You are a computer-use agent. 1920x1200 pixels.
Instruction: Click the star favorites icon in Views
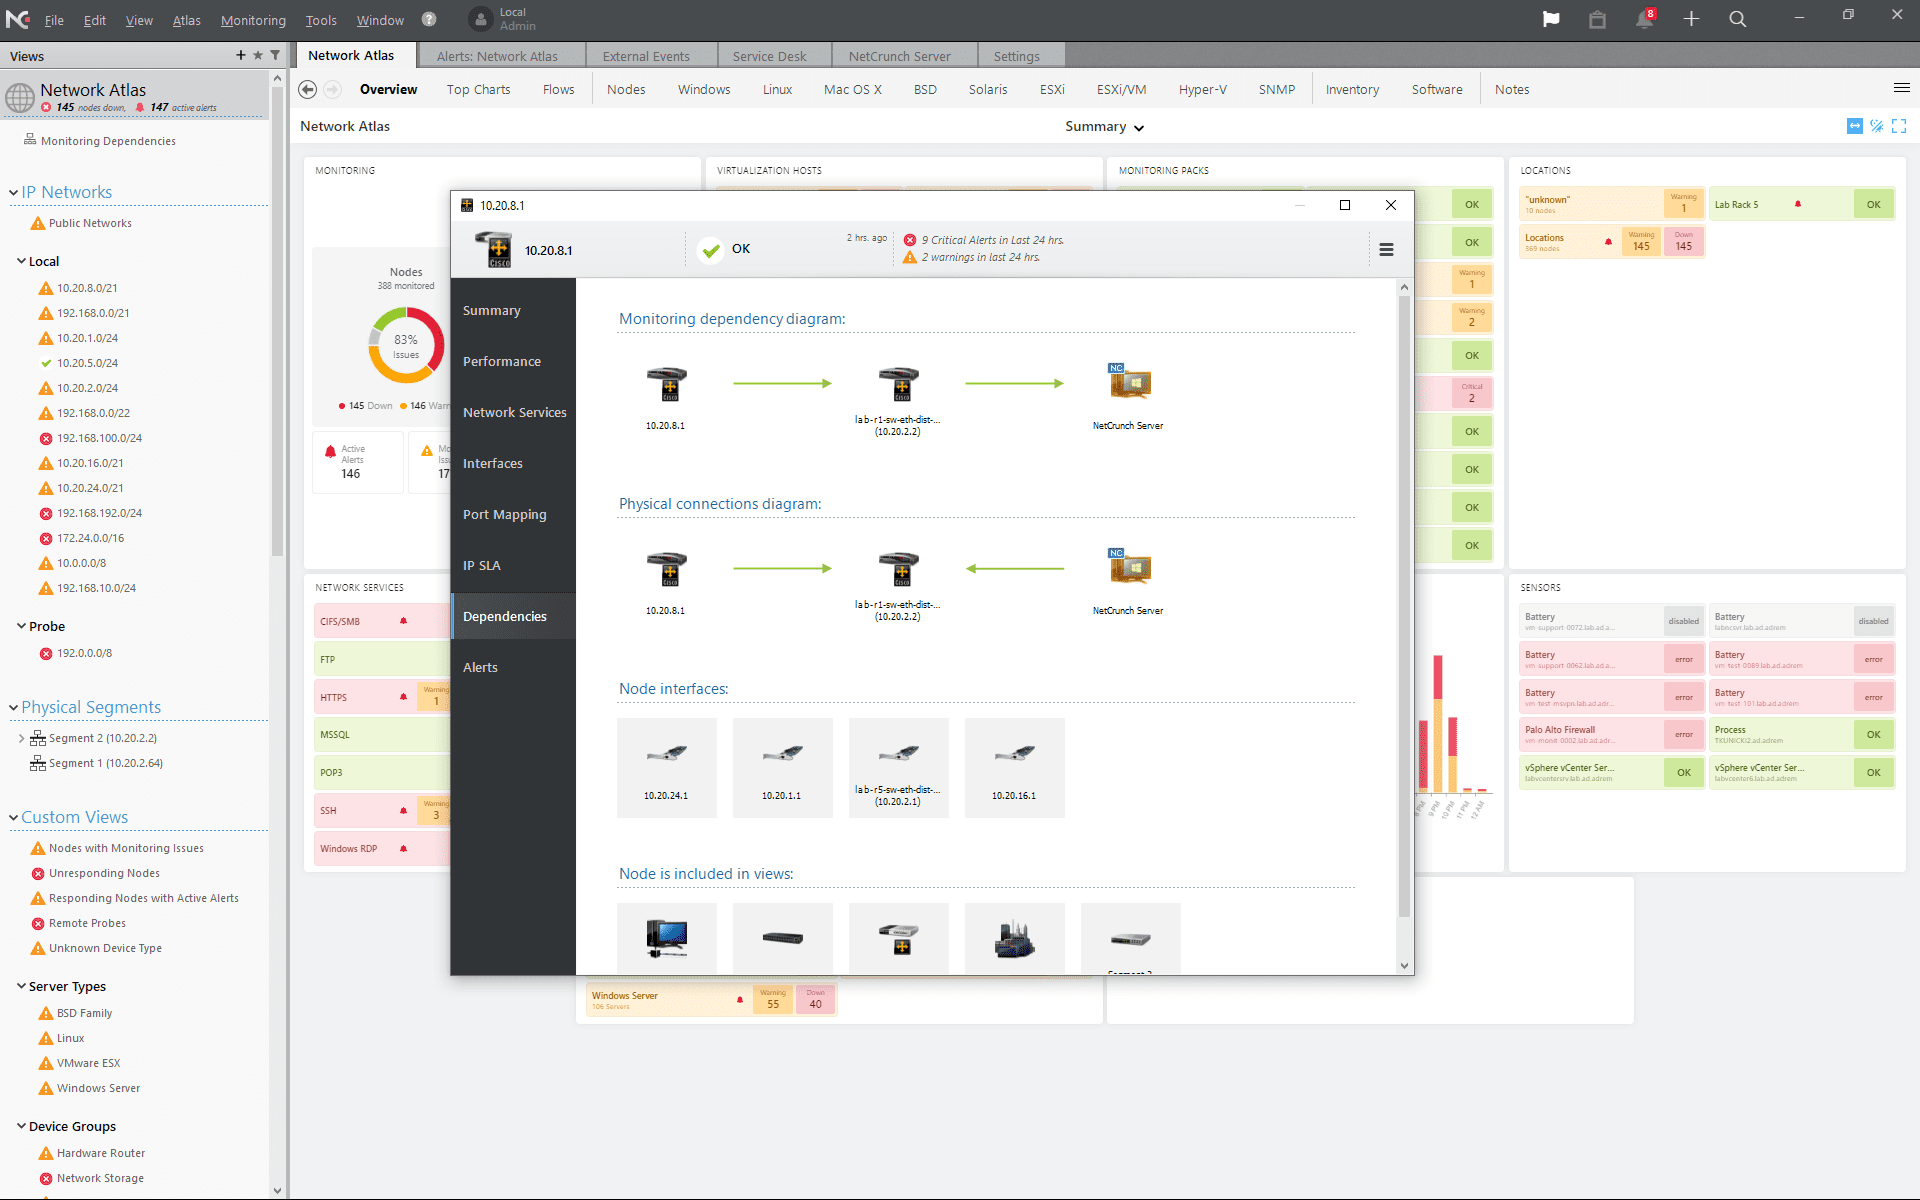258,55
